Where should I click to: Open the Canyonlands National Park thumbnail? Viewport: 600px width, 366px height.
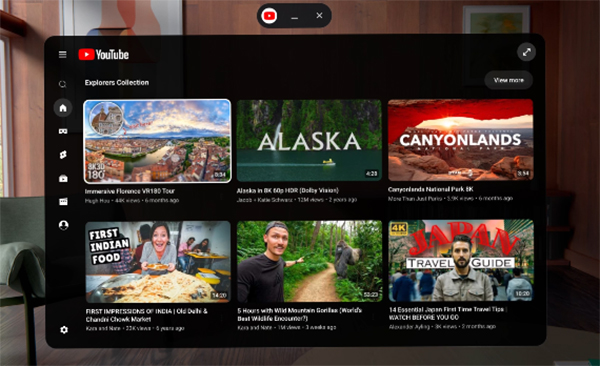pos(460,140)
